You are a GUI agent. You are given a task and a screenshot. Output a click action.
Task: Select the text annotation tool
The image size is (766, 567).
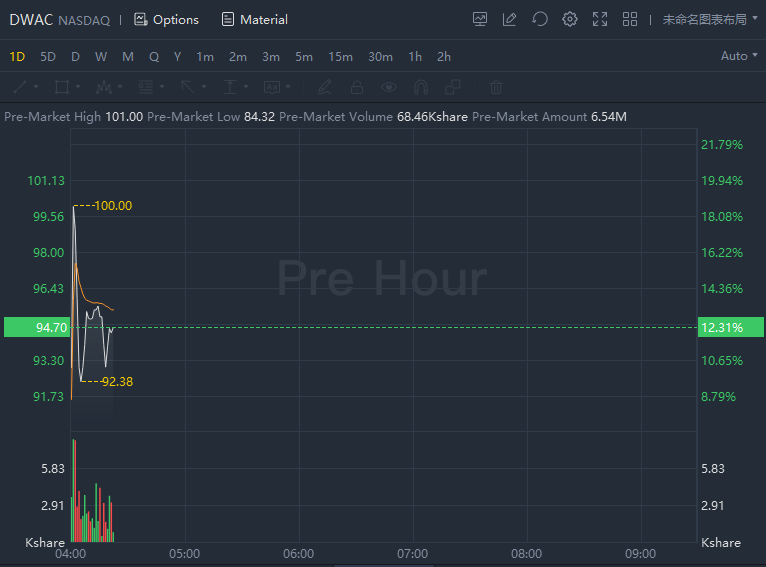(272, 87)
